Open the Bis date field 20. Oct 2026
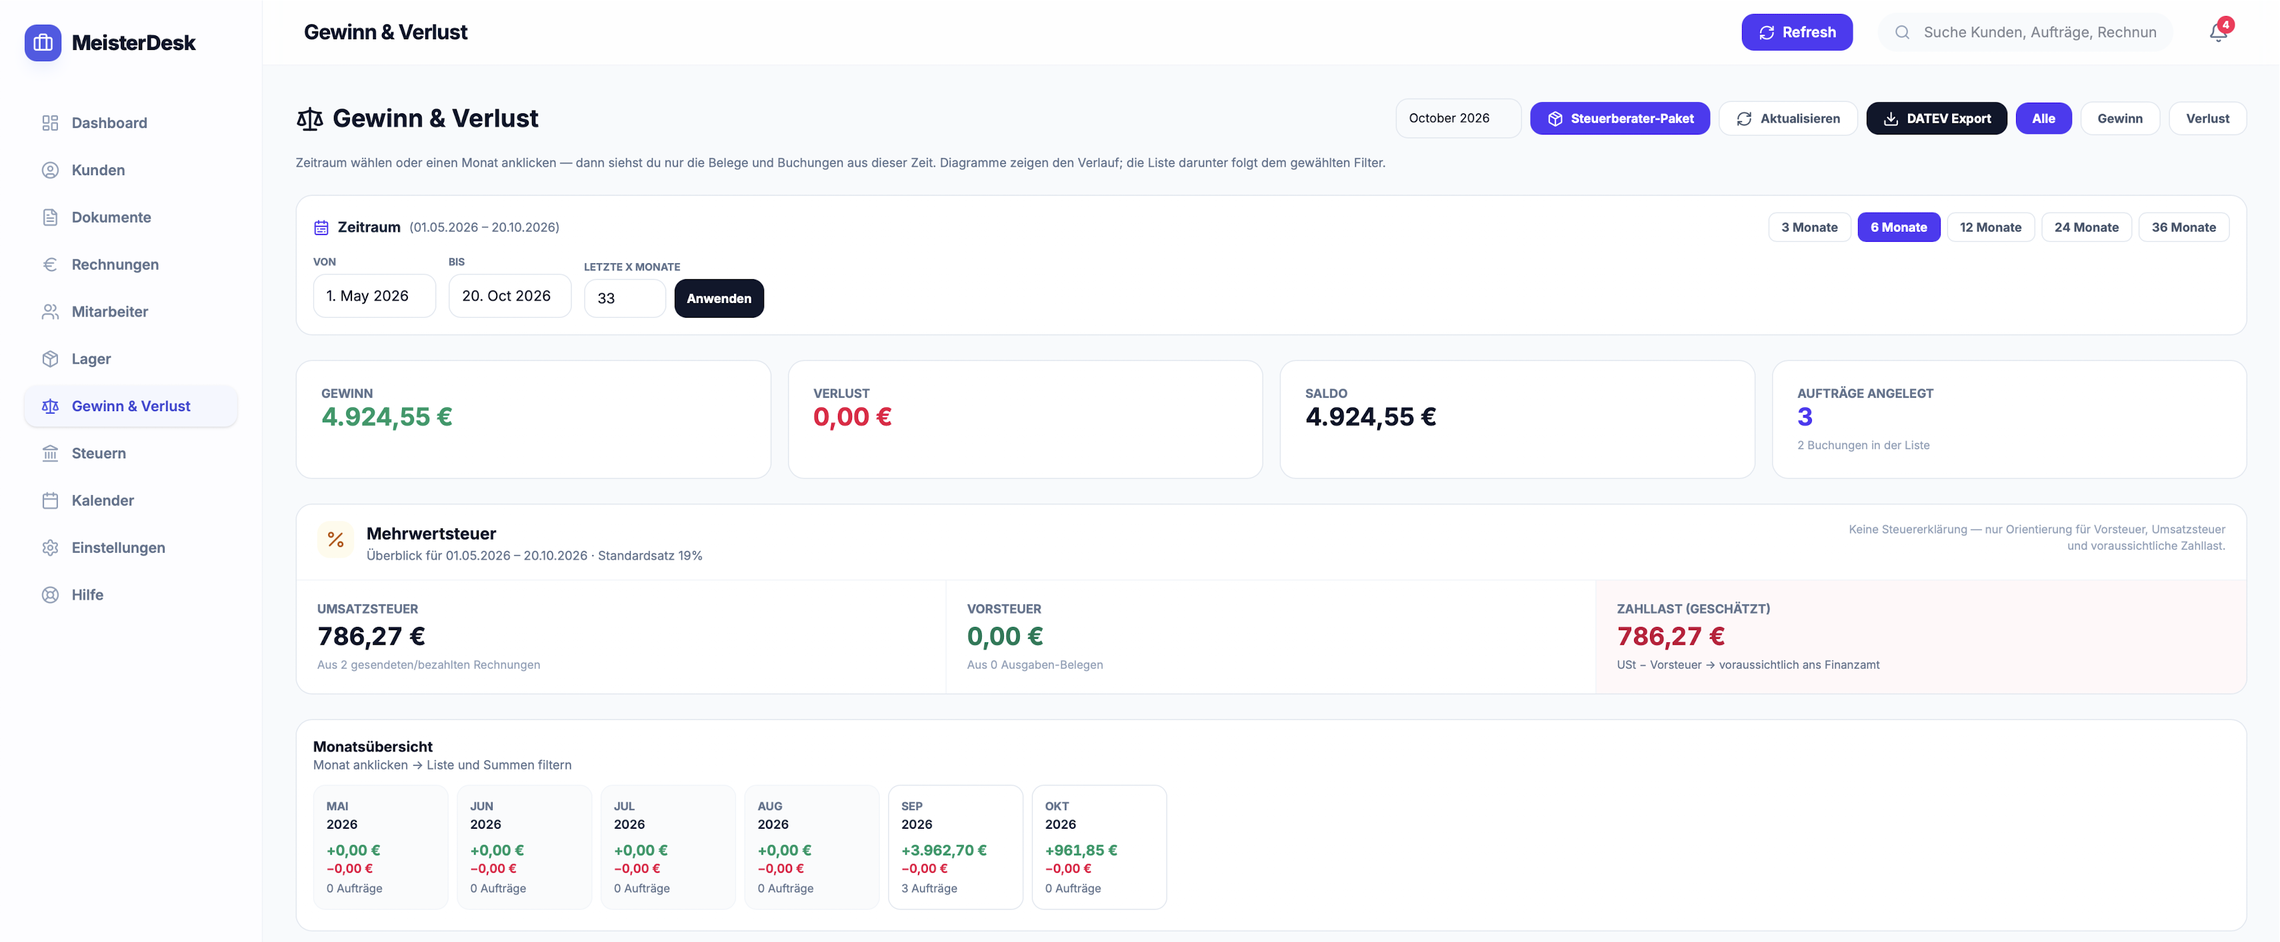The width and height of the screenshot is (2280, 942). 509,296
